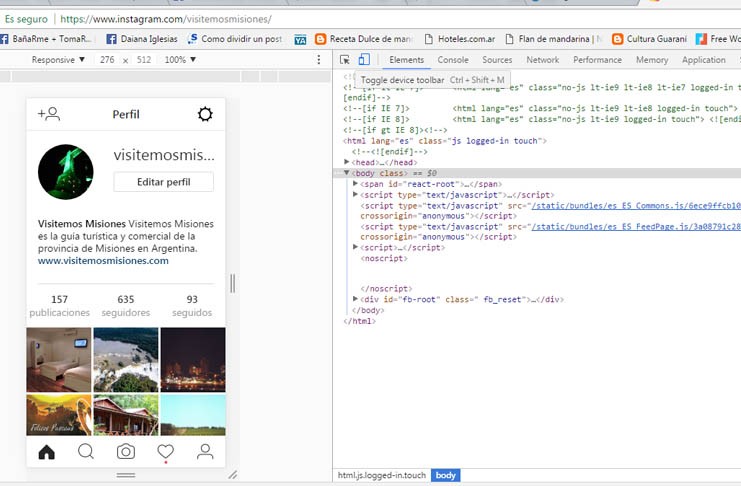Open the 100% zoom dropdown
The height and width of the screenshot is (486, 741).
click(180, 60)
